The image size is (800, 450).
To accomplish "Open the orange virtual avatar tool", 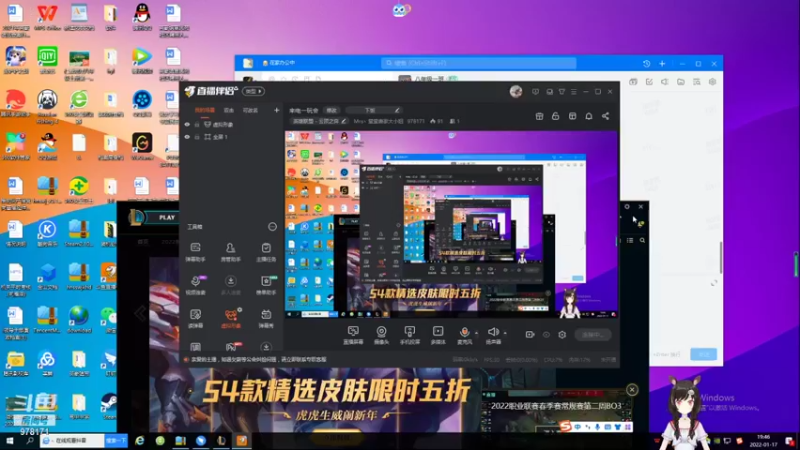I will (x=231, y=318).
